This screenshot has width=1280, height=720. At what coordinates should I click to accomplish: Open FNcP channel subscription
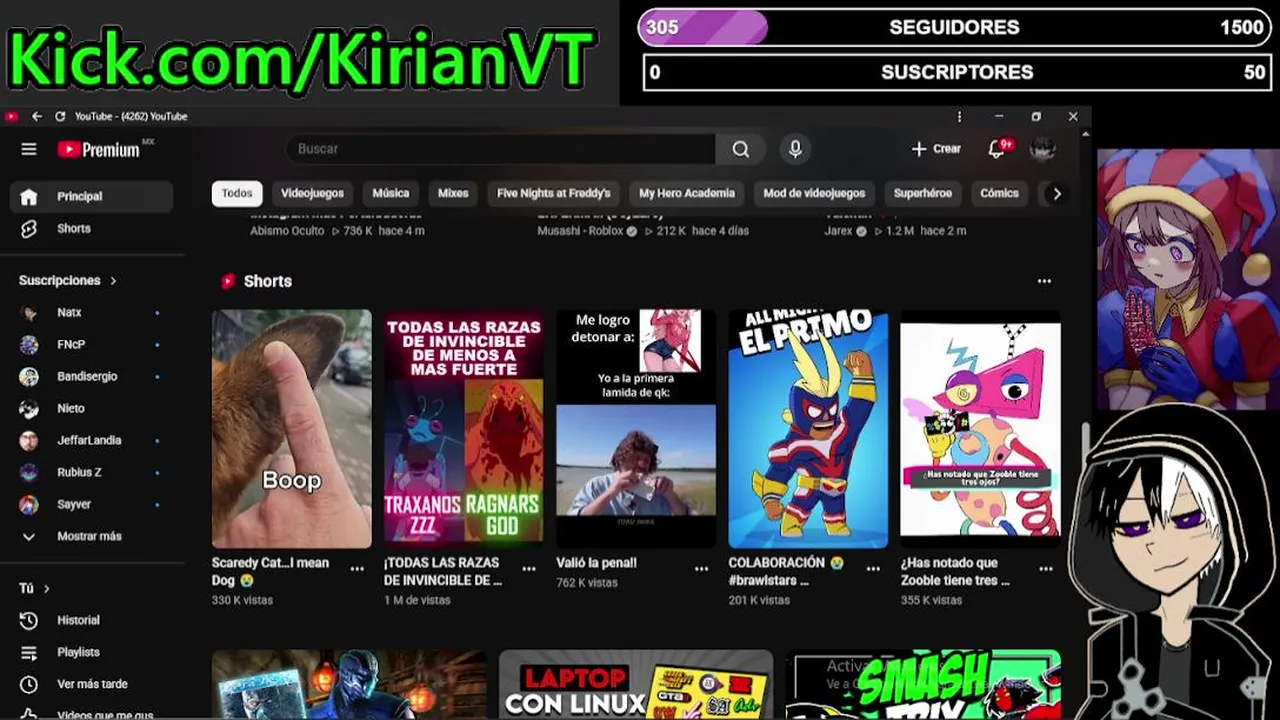pyautogui.click(x=92, y=344)
